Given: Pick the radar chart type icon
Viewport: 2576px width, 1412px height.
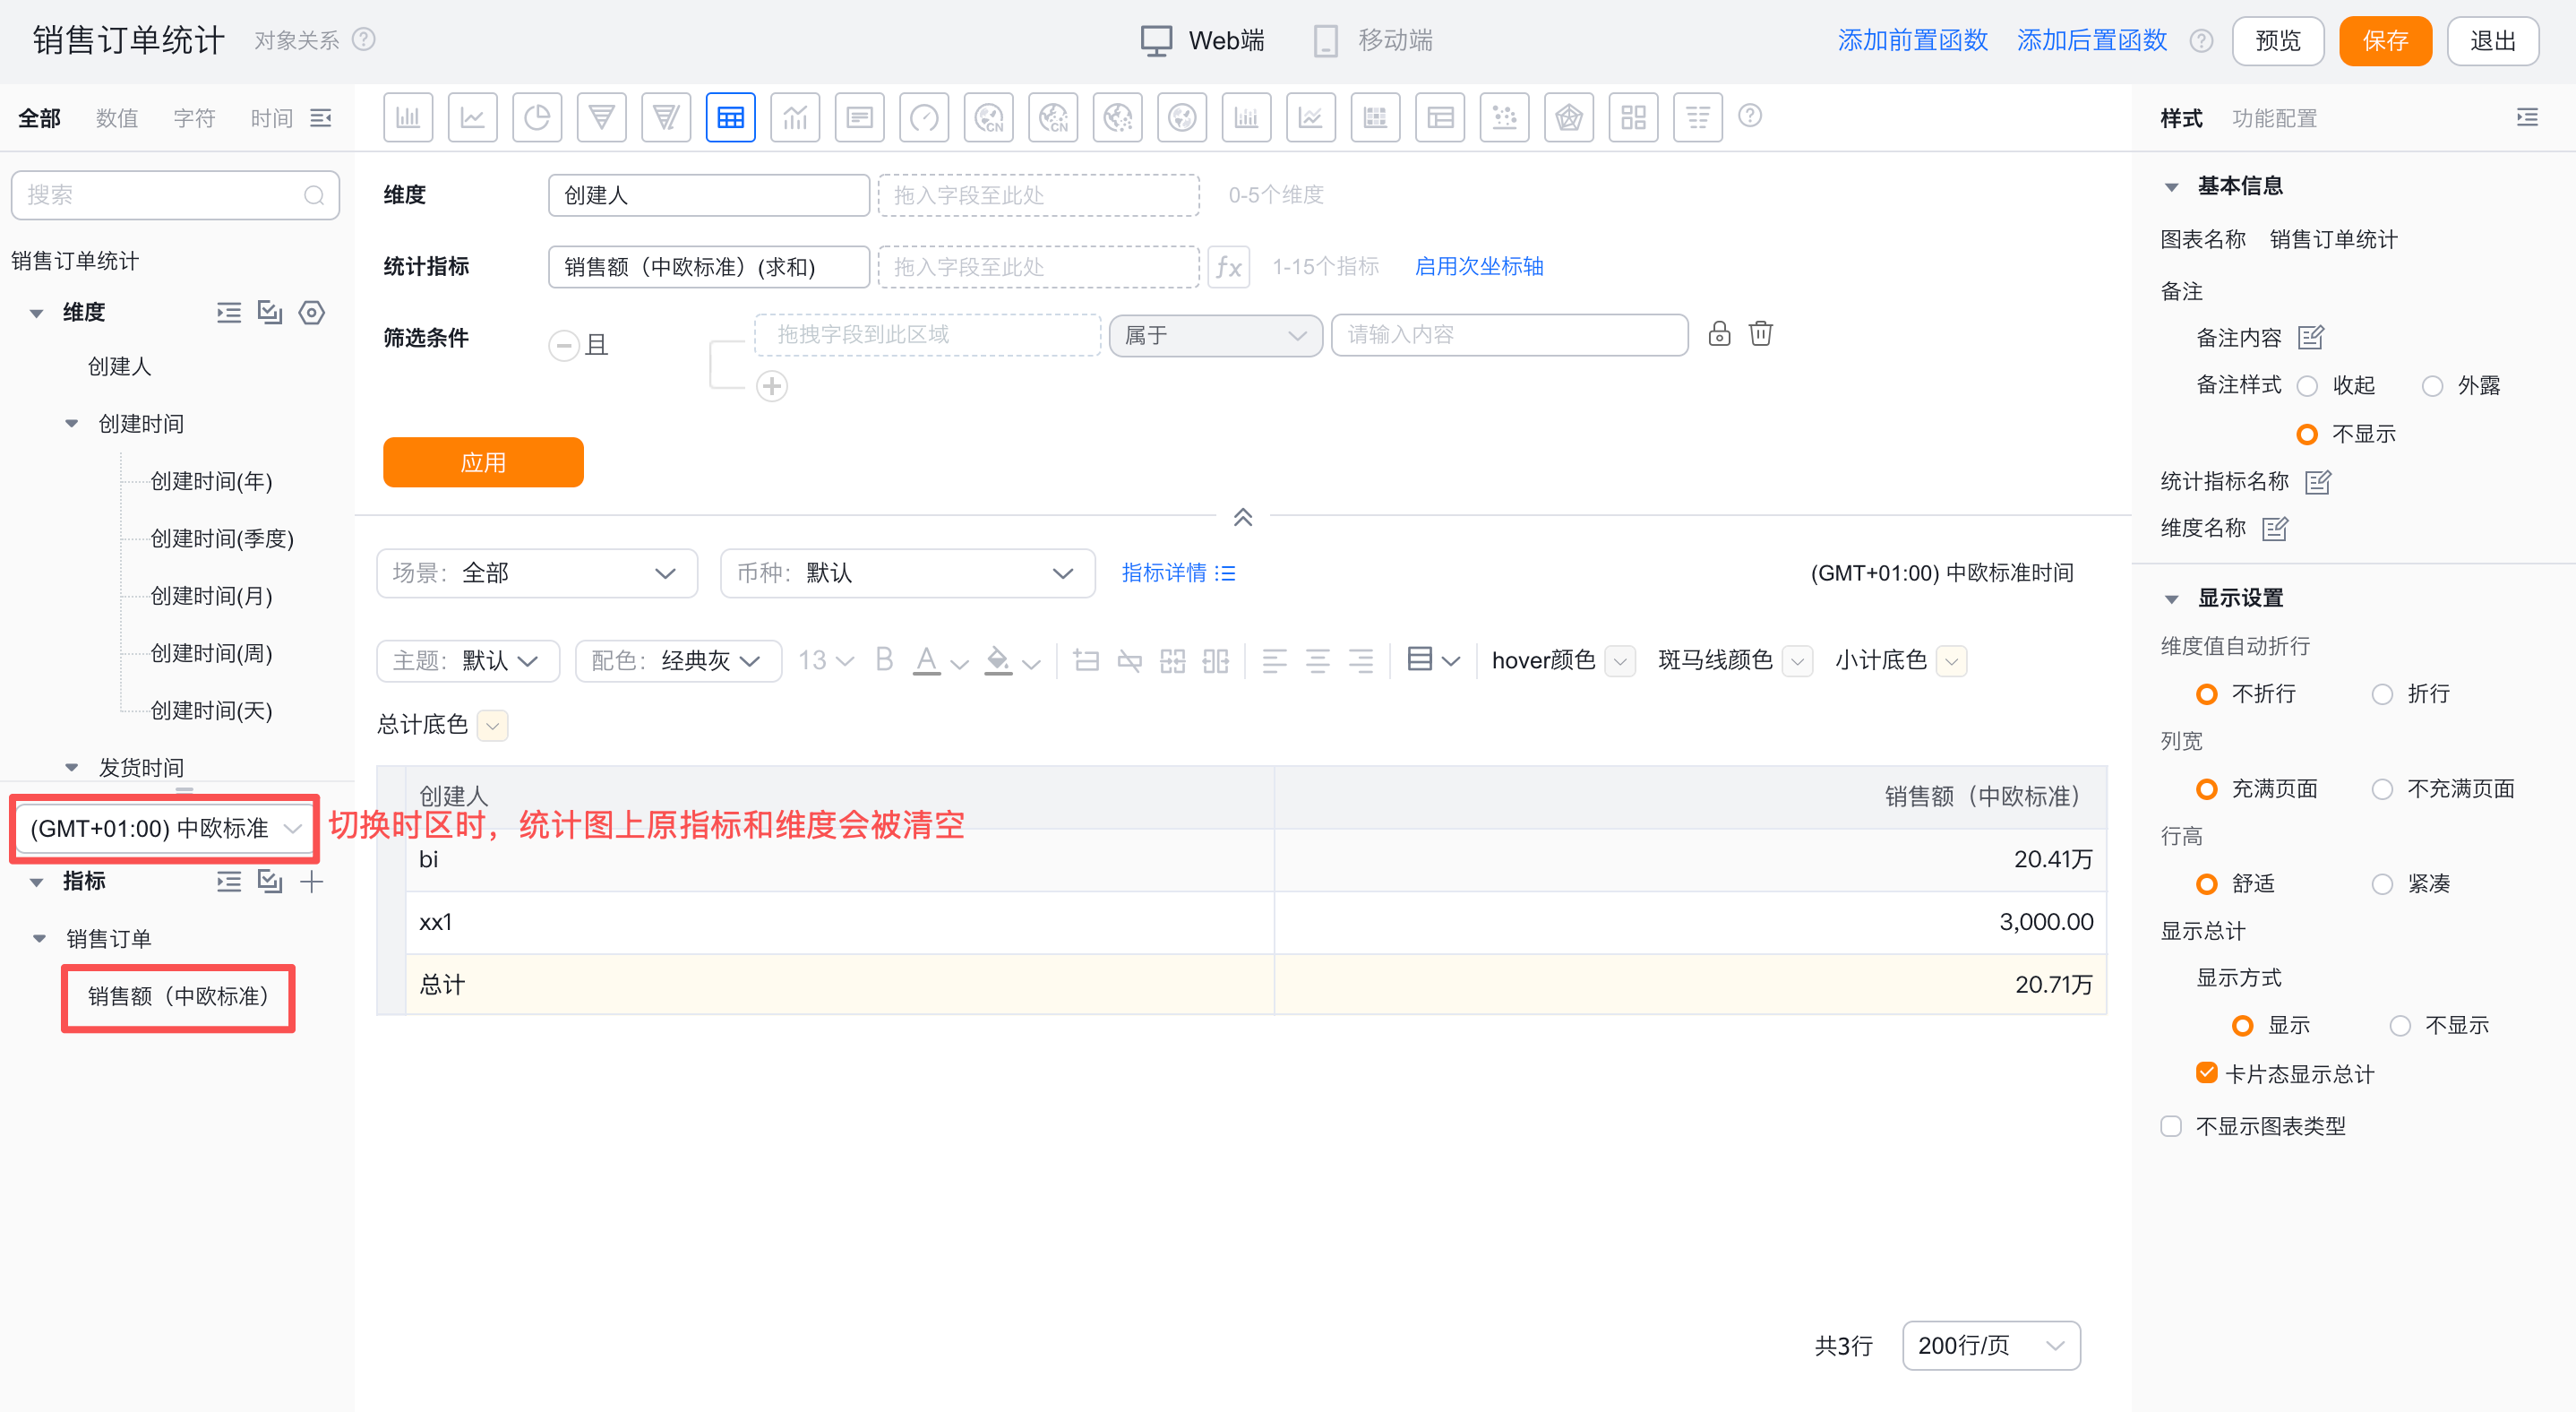Looking at the screenshot, I should 1568,118.
